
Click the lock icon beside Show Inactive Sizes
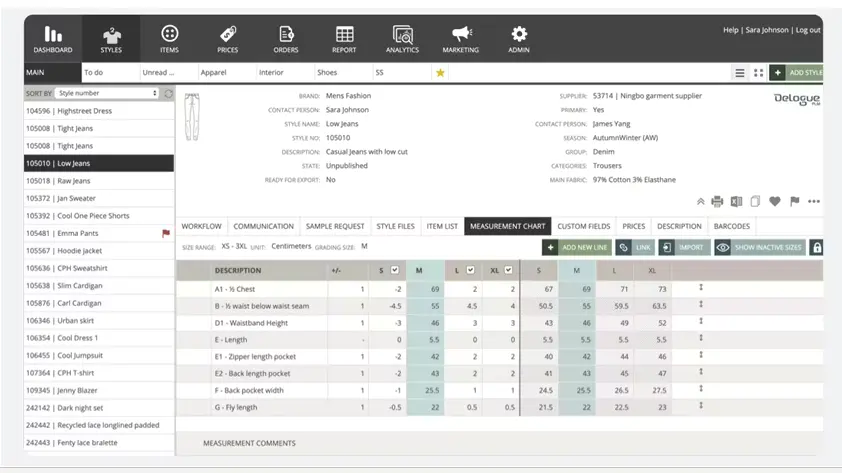tap(816, 248)
